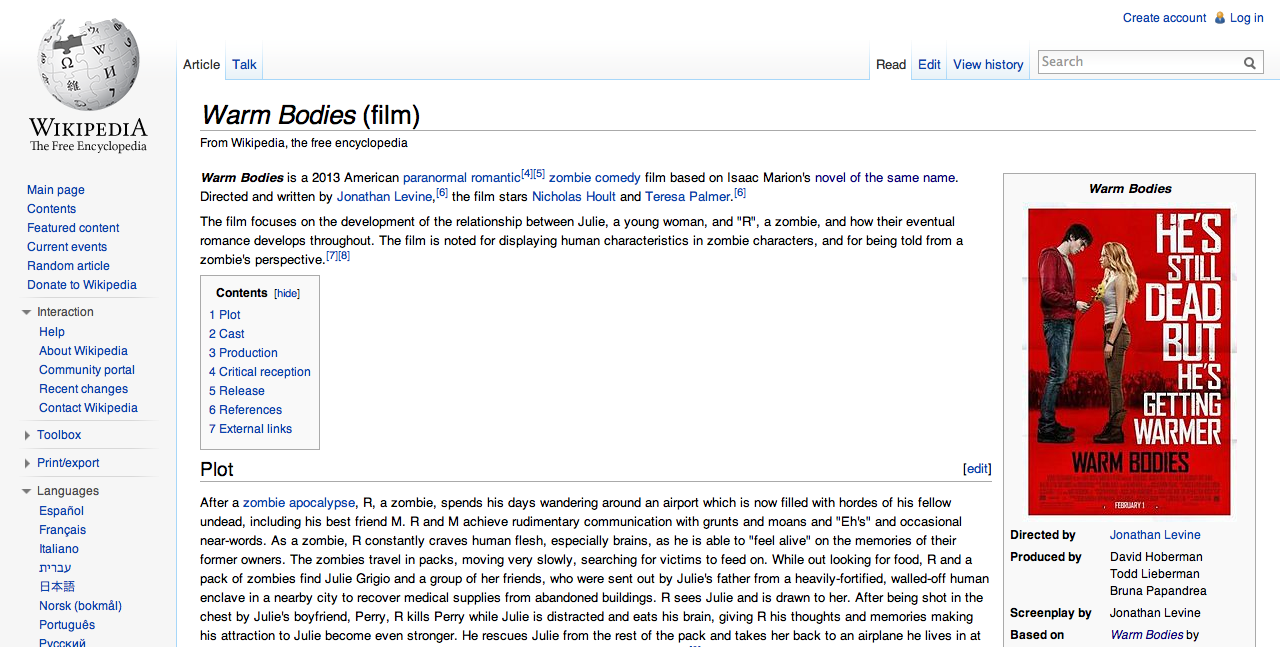Open novel of the same name link

[x=885, y=178]
